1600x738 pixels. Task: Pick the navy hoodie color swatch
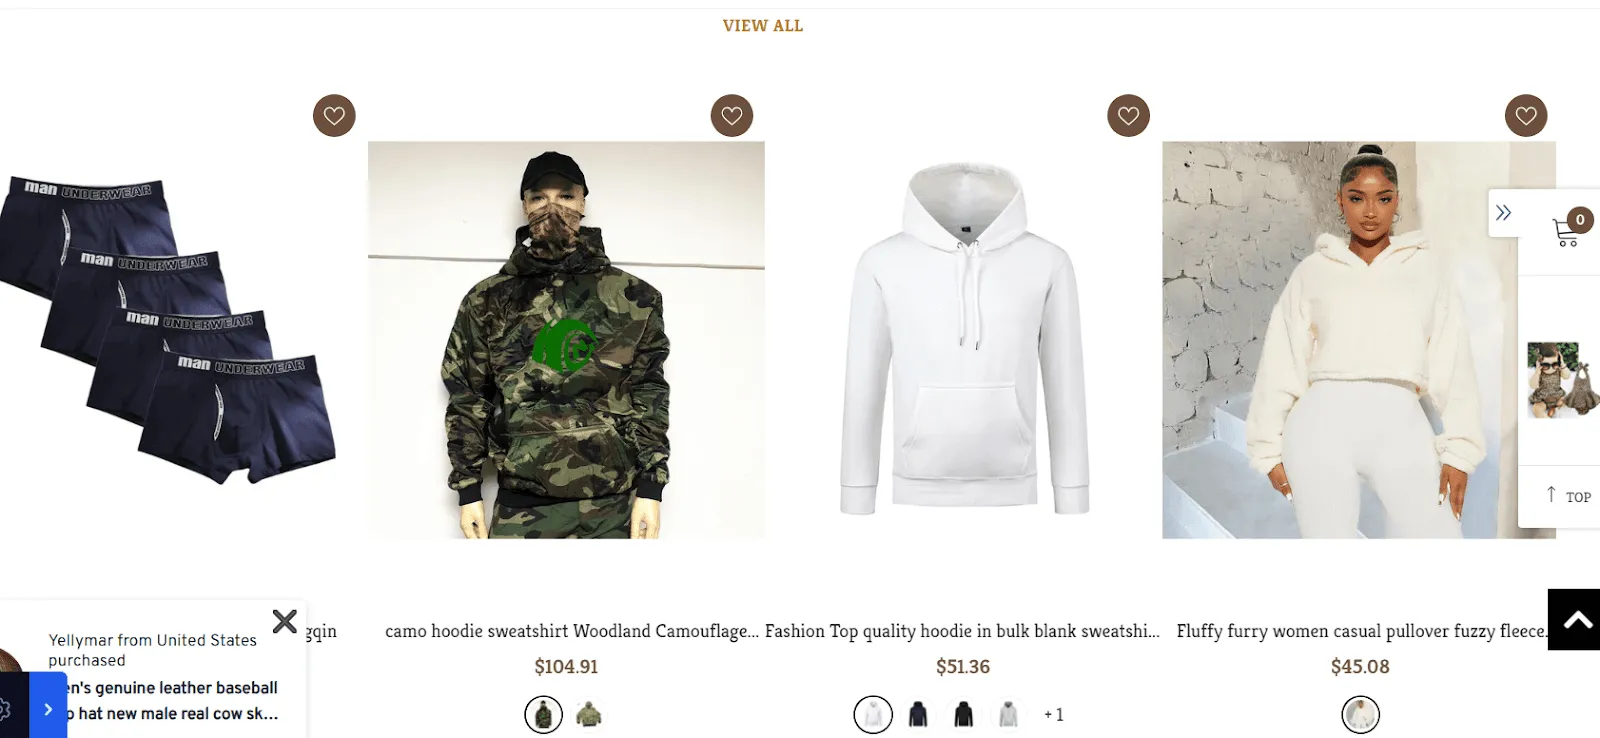[918, 714]
